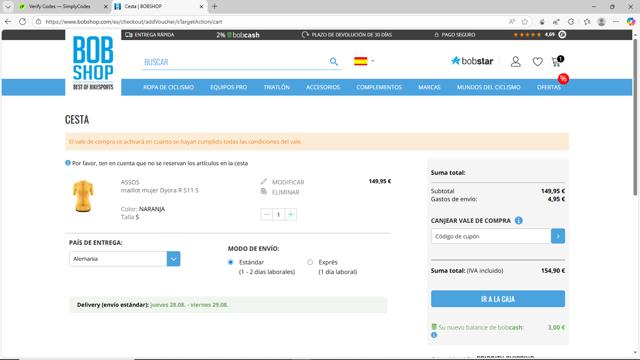Open the Copilot sidebar icon

tap(631, 22)
